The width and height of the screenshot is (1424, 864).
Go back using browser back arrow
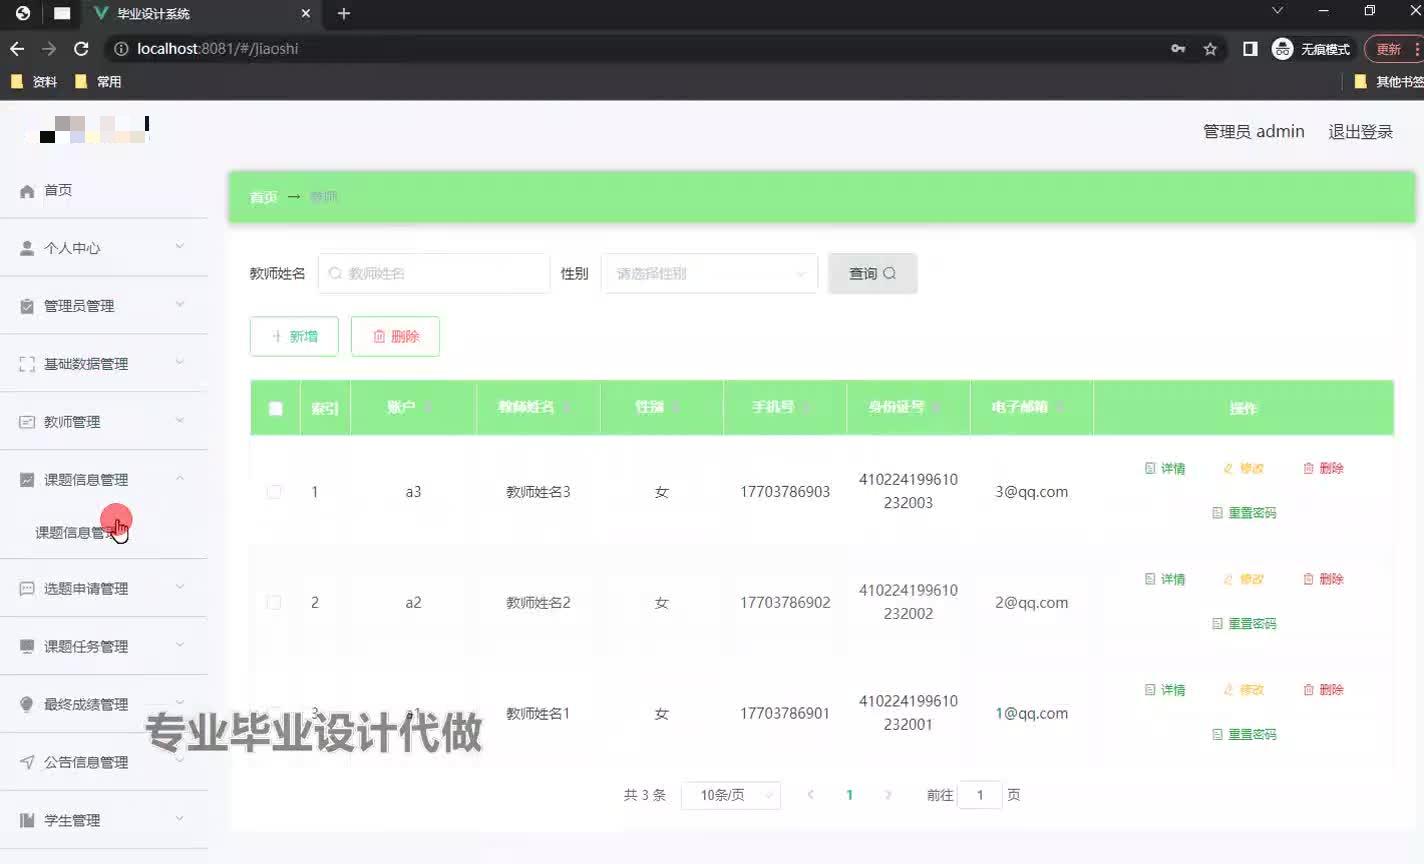click(17, 48)
